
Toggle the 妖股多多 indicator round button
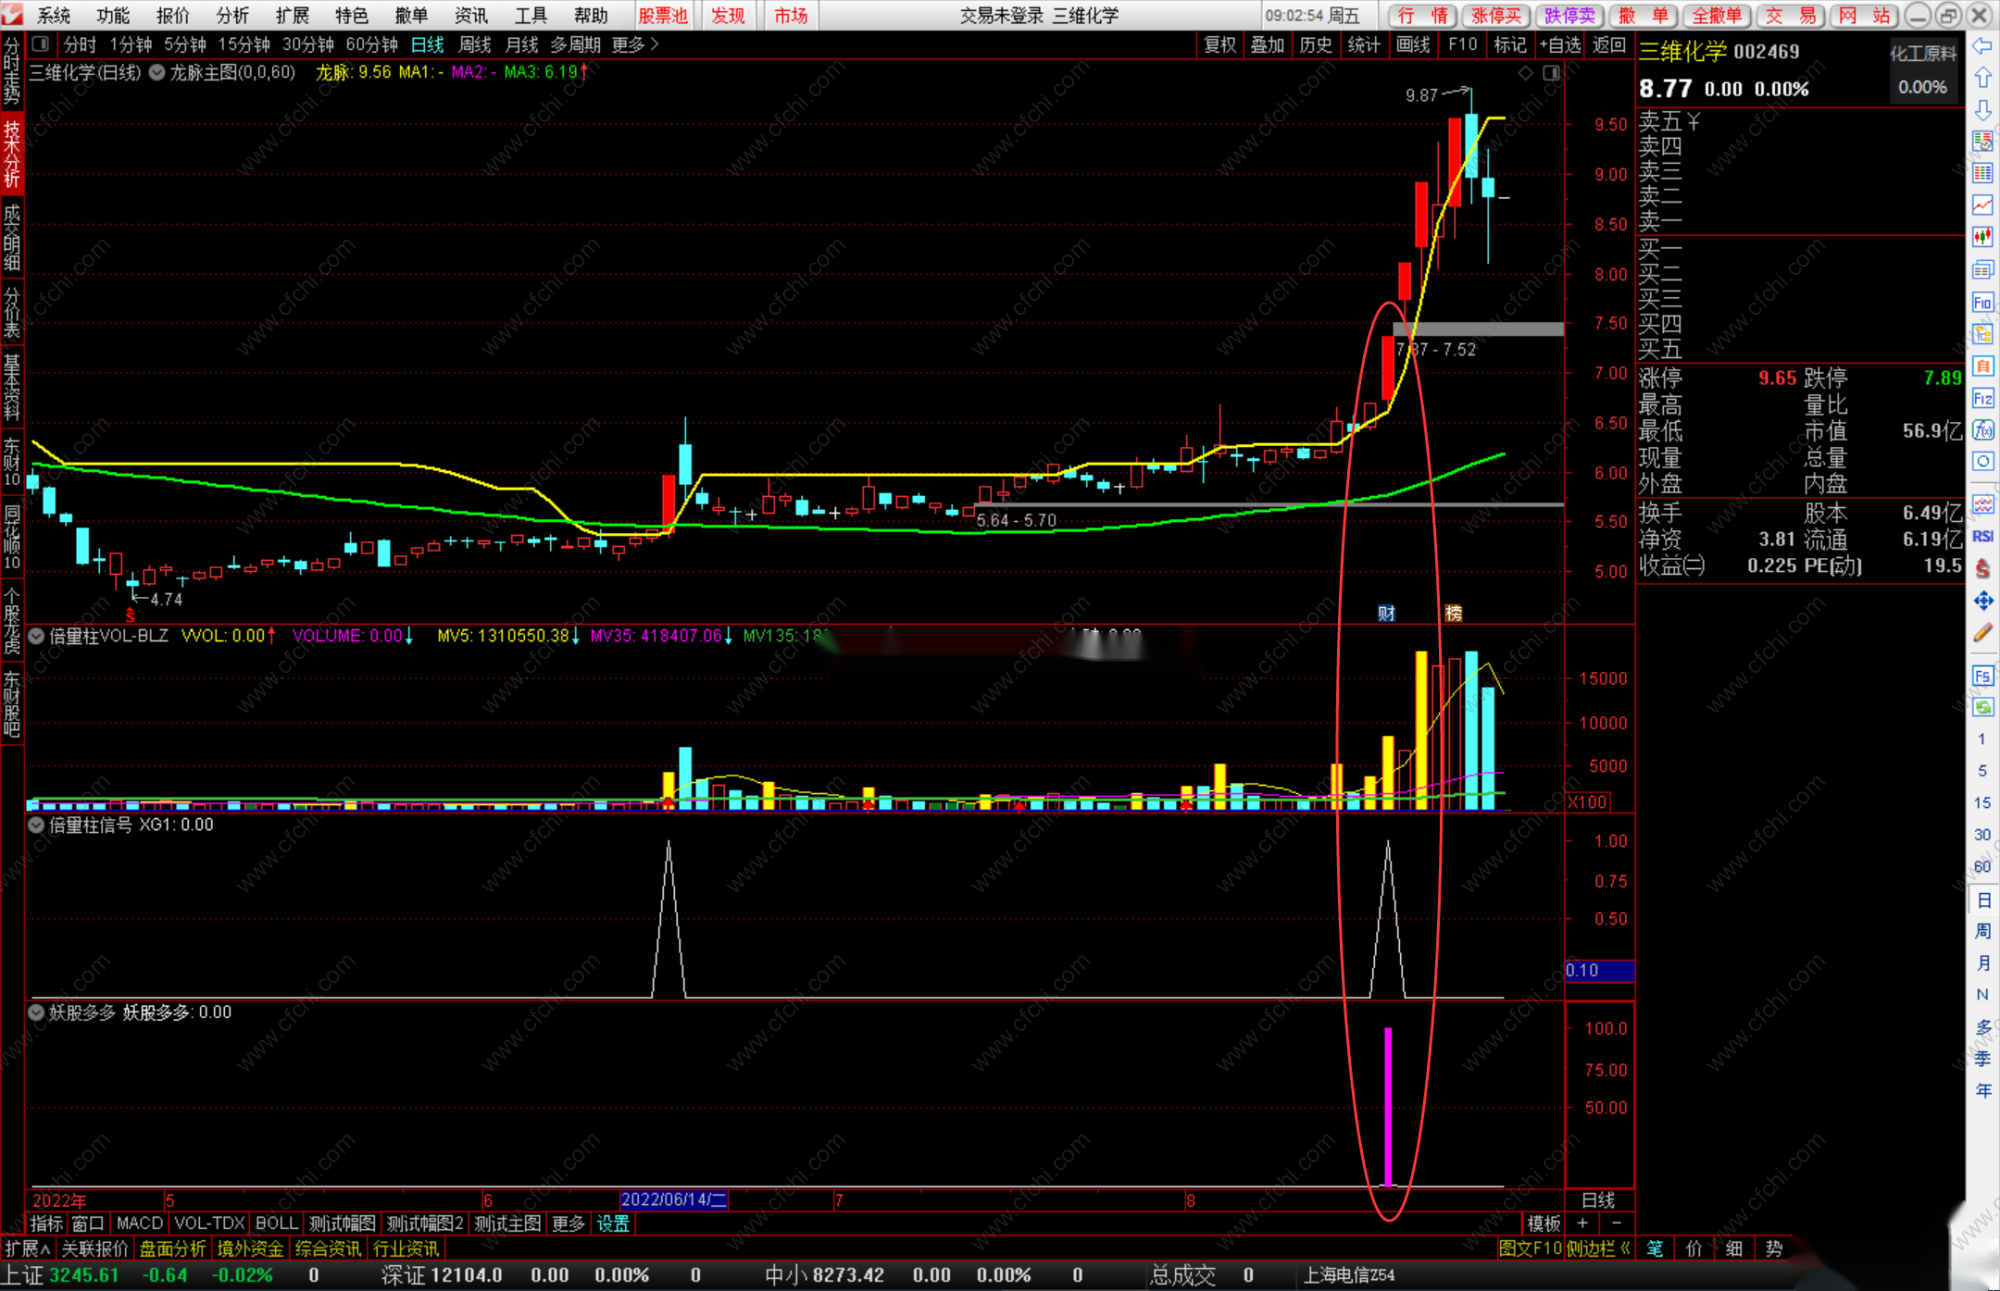point(37,1012)
